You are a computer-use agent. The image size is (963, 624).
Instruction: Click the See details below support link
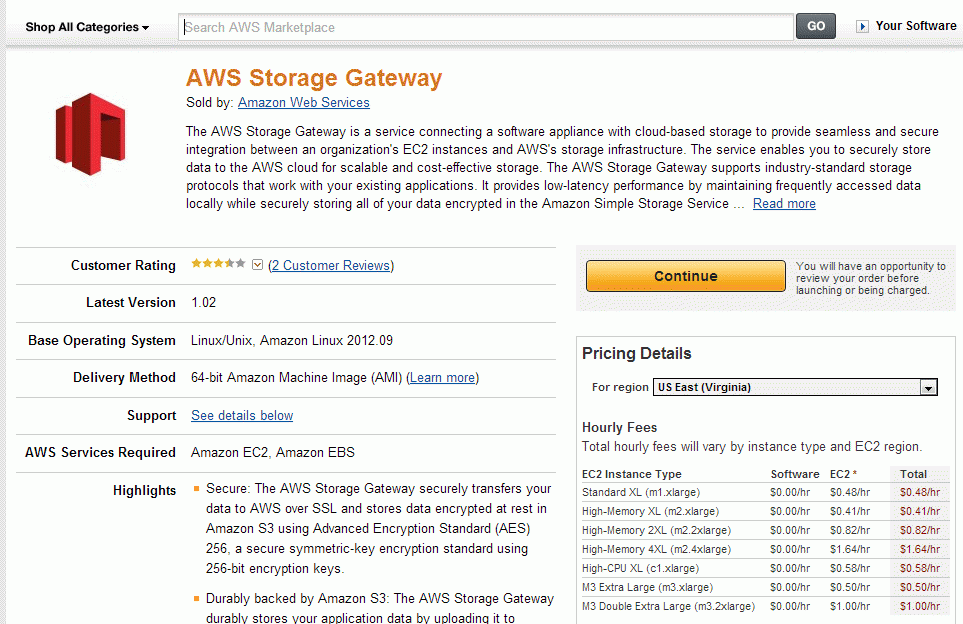[x=242, y=415]
